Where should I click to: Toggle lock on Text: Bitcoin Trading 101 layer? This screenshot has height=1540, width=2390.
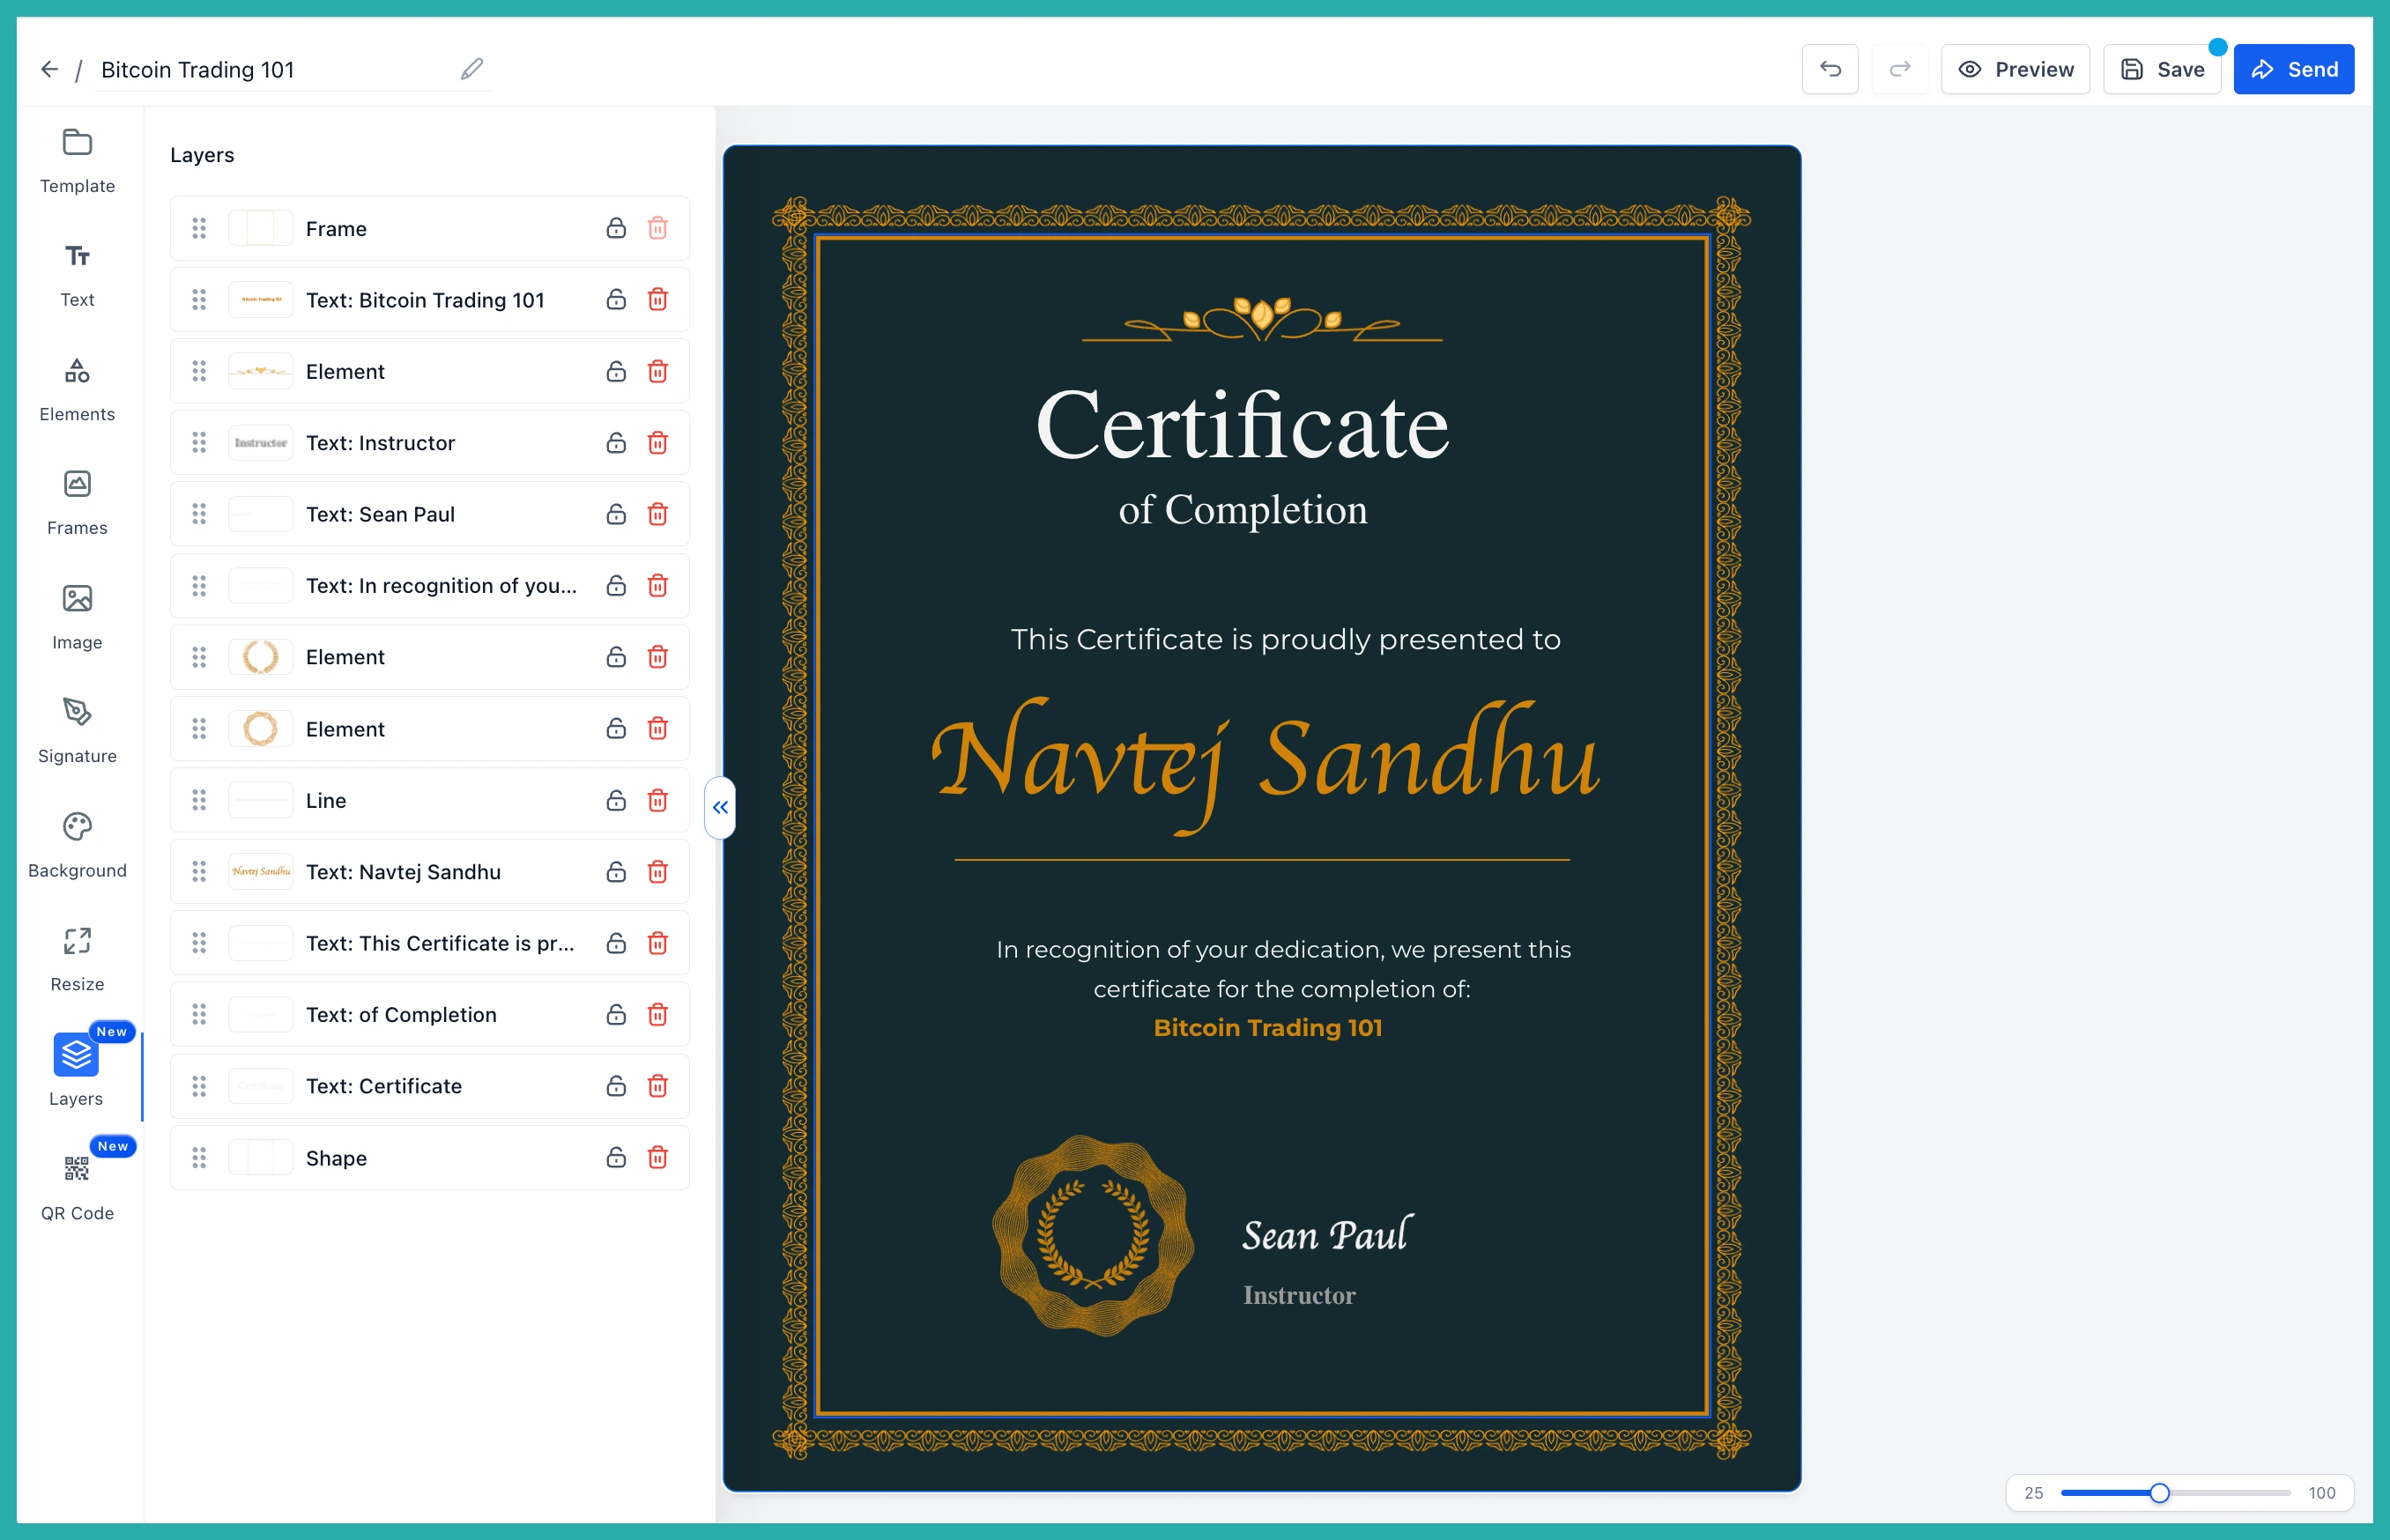click(616, 299)
